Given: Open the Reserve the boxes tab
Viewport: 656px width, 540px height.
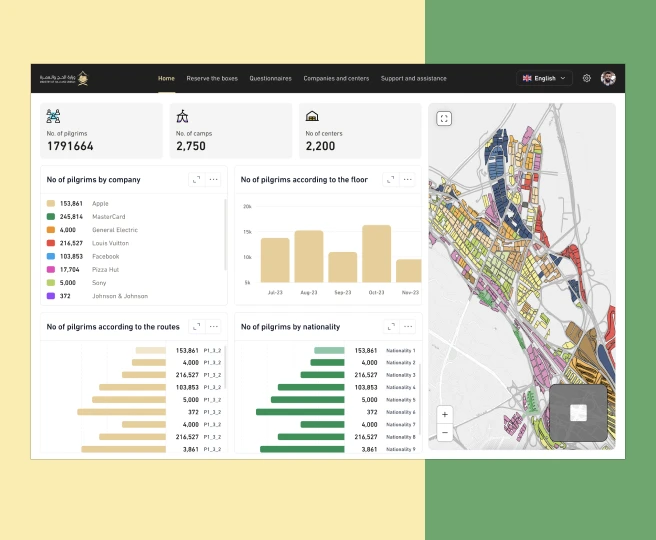Looking at the screenshot, I should tap(212, 78).
